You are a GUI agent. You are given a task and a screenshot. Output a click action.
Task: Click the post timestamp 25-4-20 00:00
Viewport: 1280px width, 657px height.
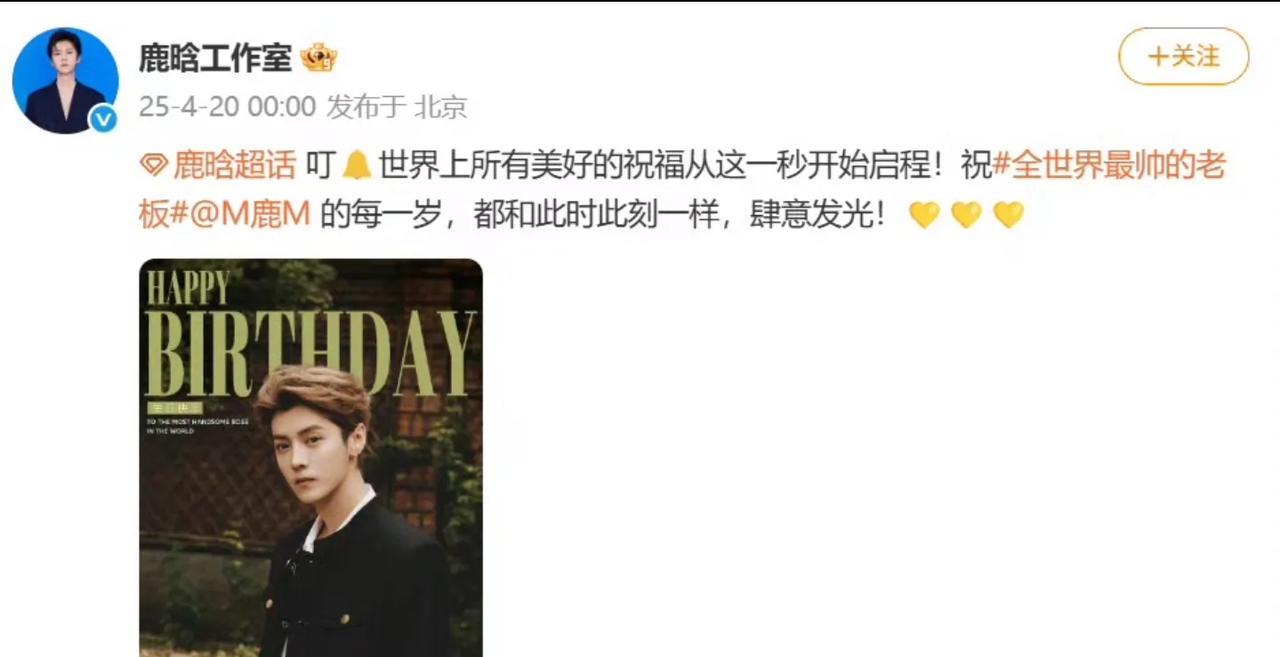[227, 107]
